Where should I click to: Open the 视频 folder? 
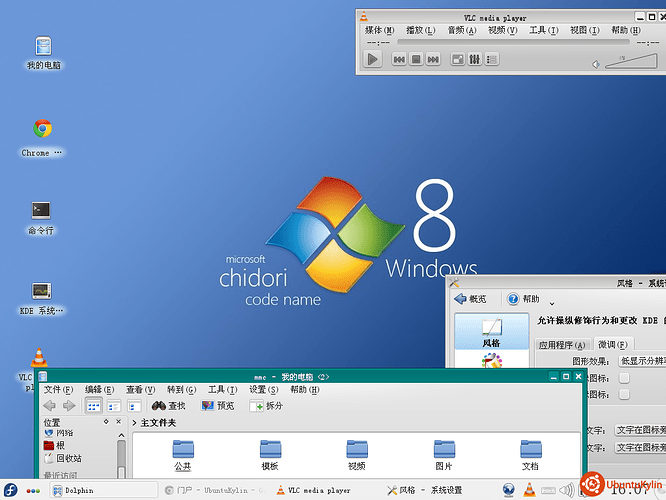[x=357, y=455]
